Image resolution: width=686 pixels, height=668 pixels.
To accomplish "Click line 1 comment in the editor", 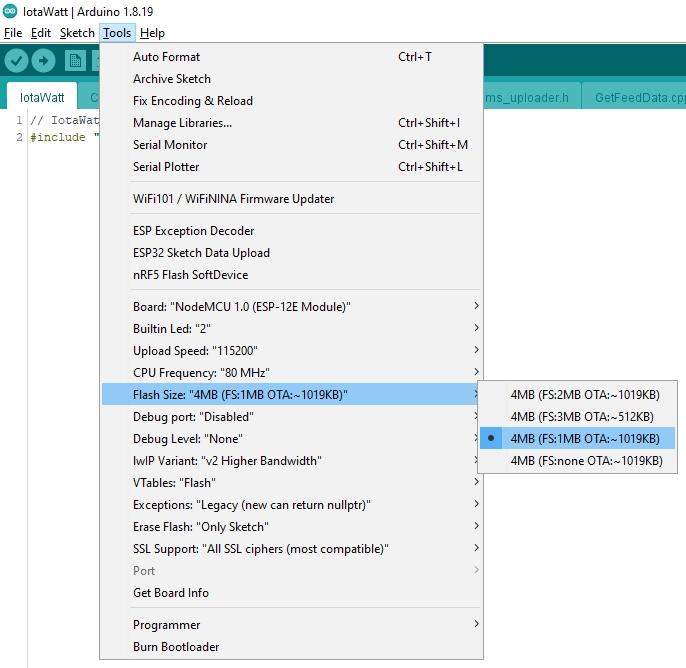I will pyautogui.click(x=64, y=120).
